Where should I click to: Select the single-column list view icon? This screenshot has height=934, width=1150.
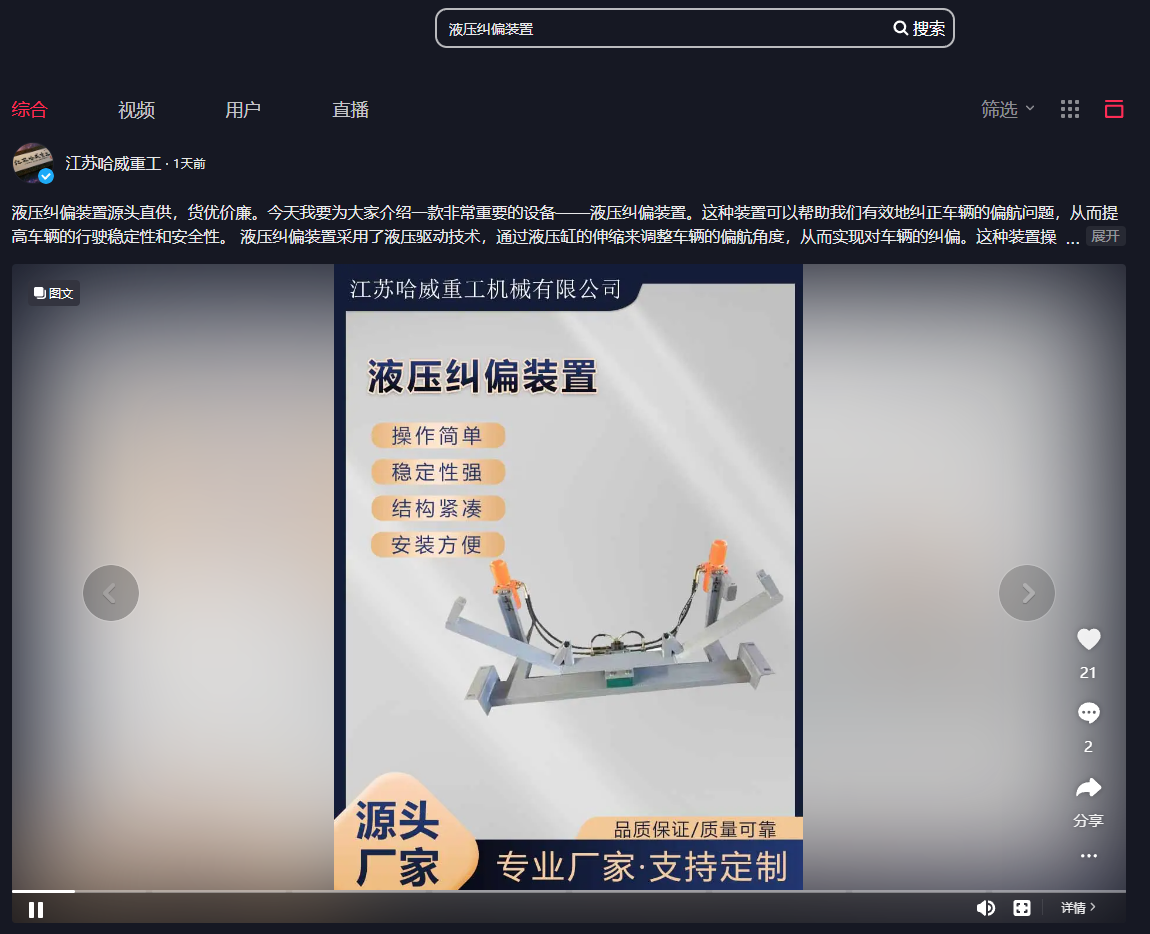point(1114,109)
